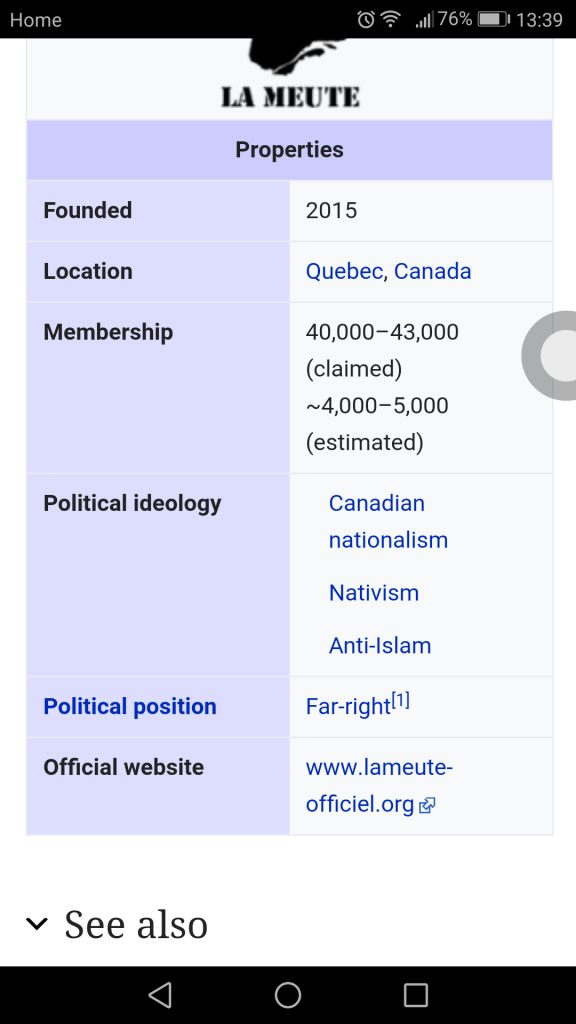Image resolution: width=576 pixels, height=1024 pixels.
Task: Tap the recent apps square icon
Action: pyautogui.click(x=415, y=995)
